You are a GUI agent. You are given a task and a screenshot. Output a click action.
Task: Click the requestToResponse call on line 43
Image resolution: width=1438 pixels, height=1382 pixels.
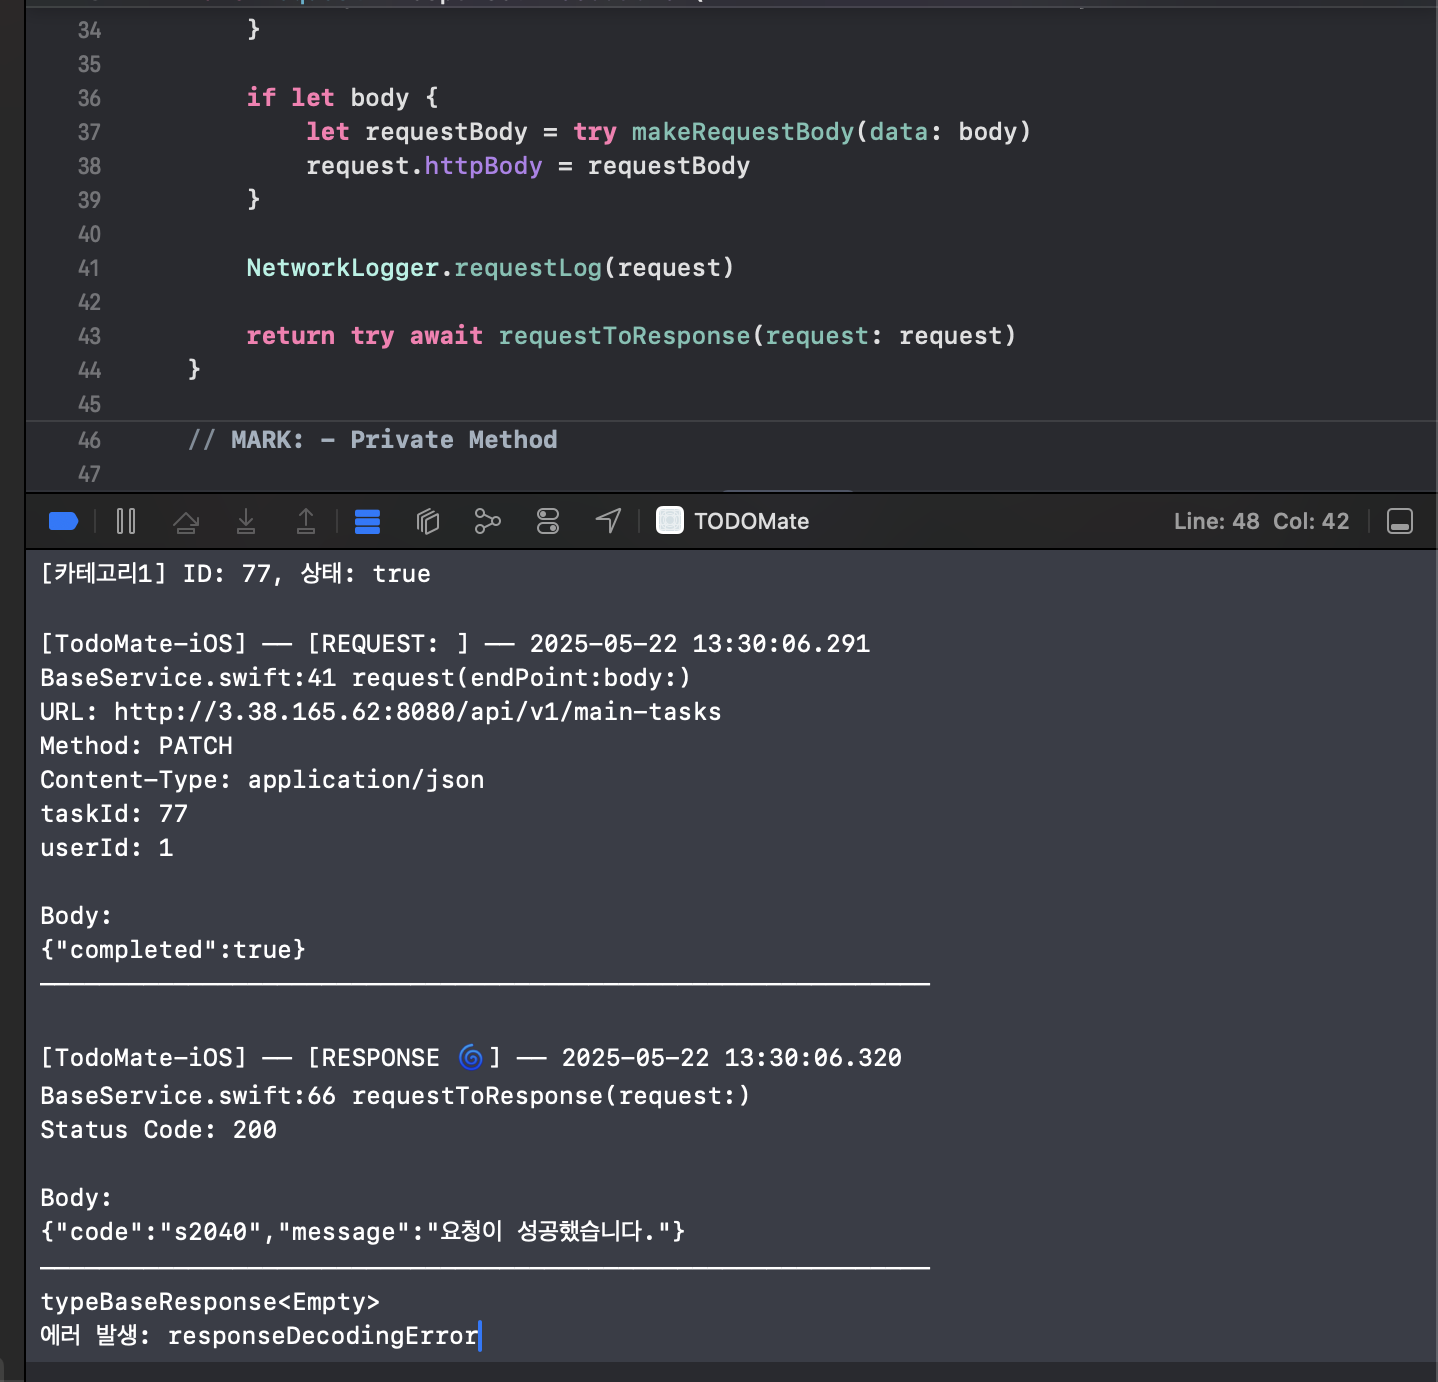624,336
